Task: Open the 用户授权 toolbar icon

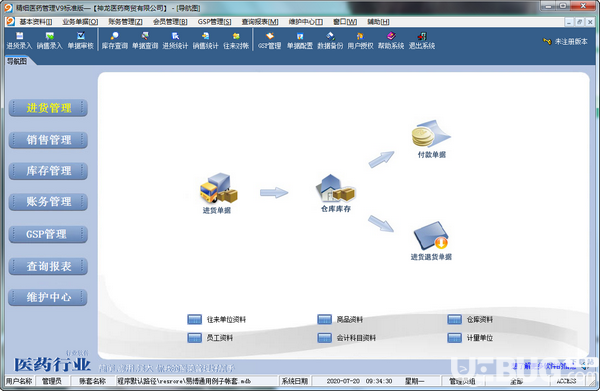Action: coord(360,41)
